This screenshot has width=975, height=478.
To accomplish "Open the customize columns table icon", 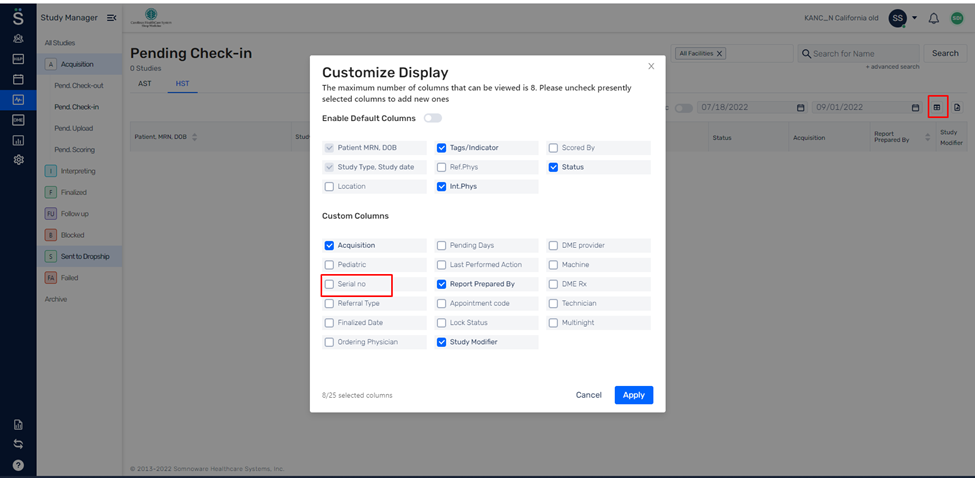I will [937, 108].
